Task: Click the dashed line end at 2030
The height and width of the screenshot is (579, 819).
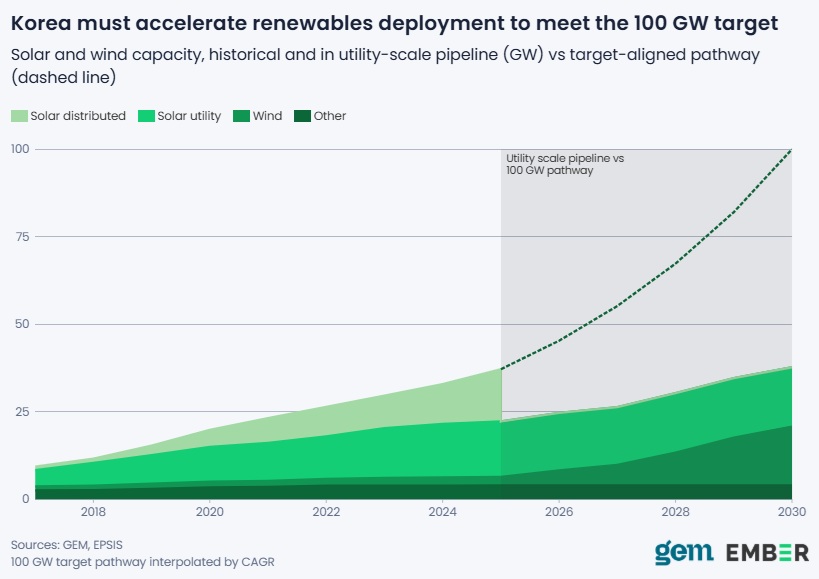Action: (x=791, y=150)
